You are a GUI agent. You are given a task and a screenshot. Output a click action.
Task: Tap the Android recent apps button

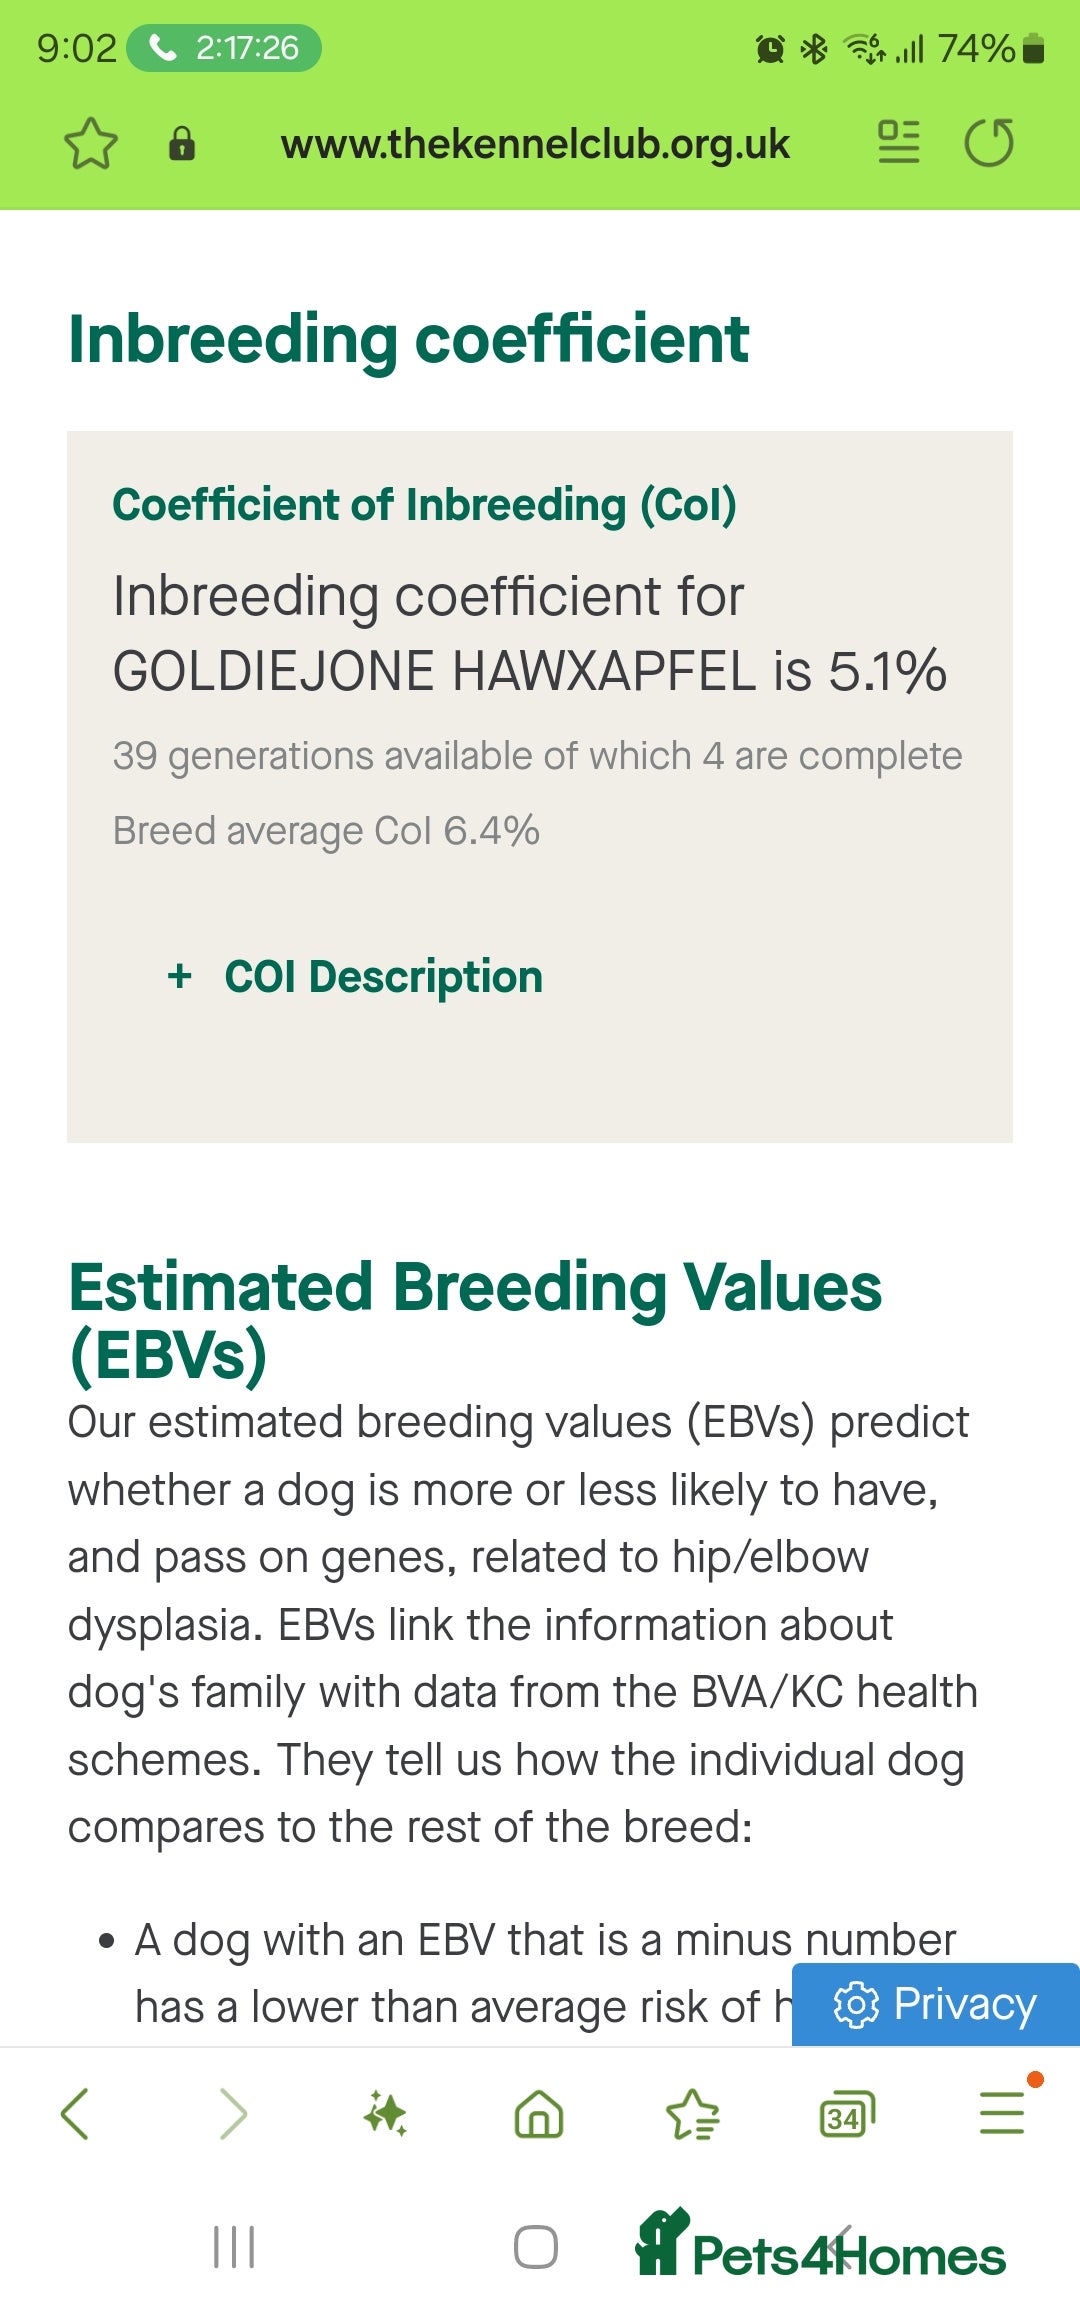coord(234,2247)
